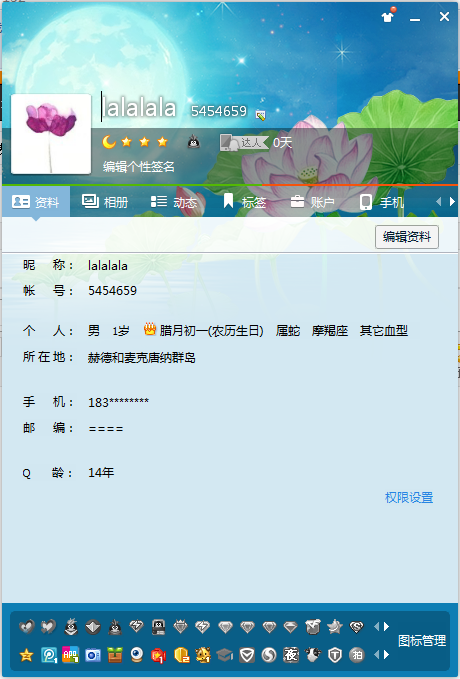Image resolution: width=460 pixels, height=679 pixels.
Task: Open the 手机 mobile tab
Action: click(382, 202)
